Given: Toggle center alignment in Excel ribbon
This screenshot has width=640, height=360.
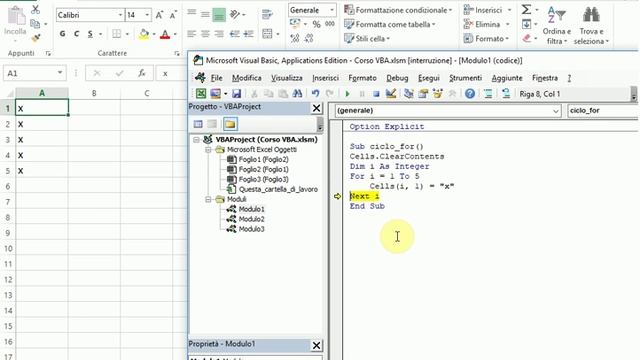Looking at the screenshot, I should point(205,34).
